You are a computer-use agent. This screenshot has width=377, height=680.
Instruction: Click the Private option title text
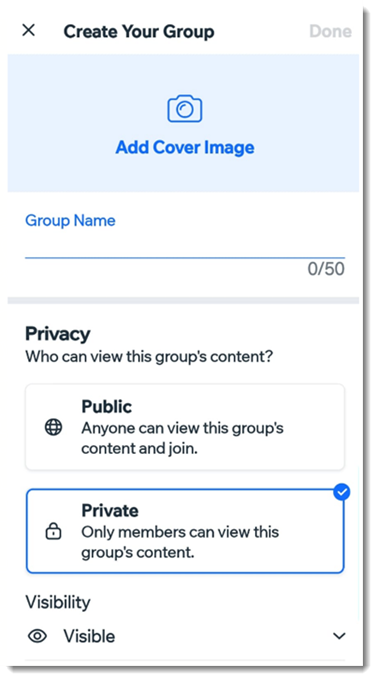click(110, 510)
